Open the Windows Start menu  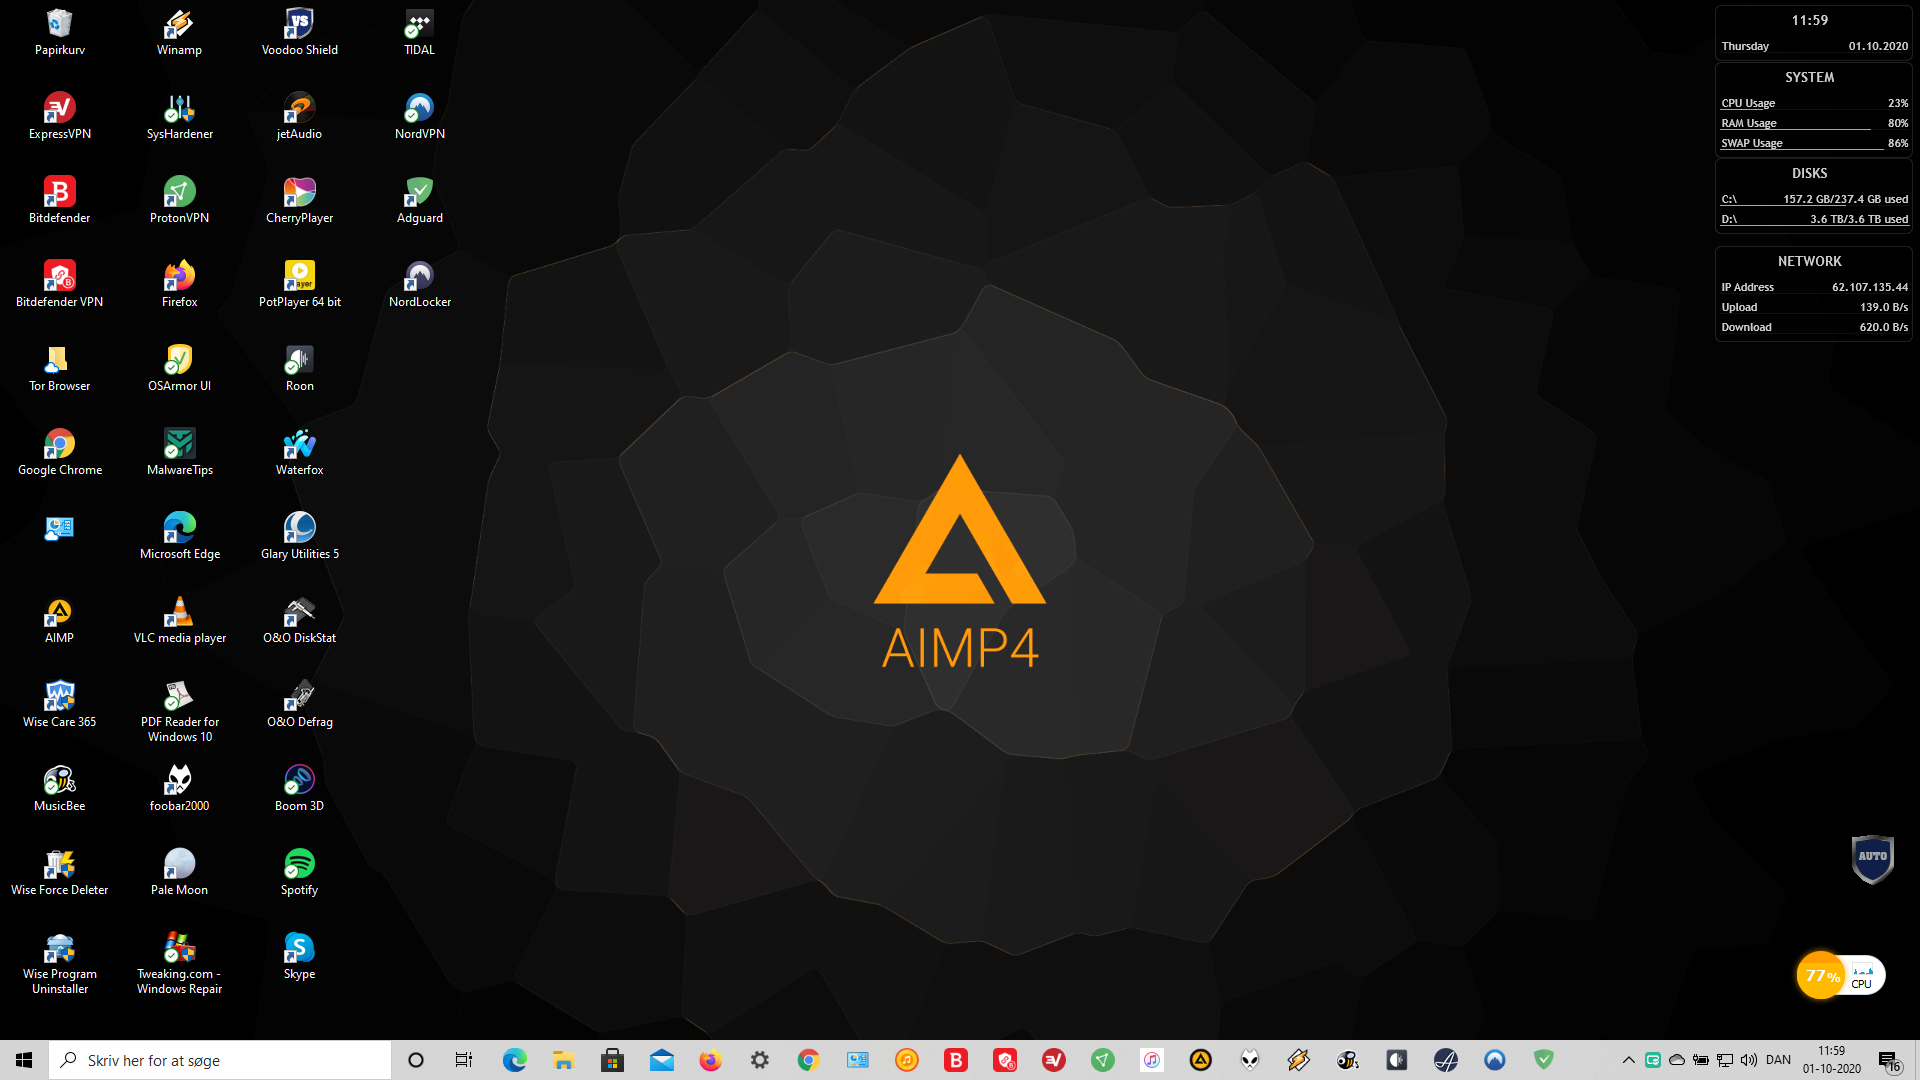click(24, 1060)
